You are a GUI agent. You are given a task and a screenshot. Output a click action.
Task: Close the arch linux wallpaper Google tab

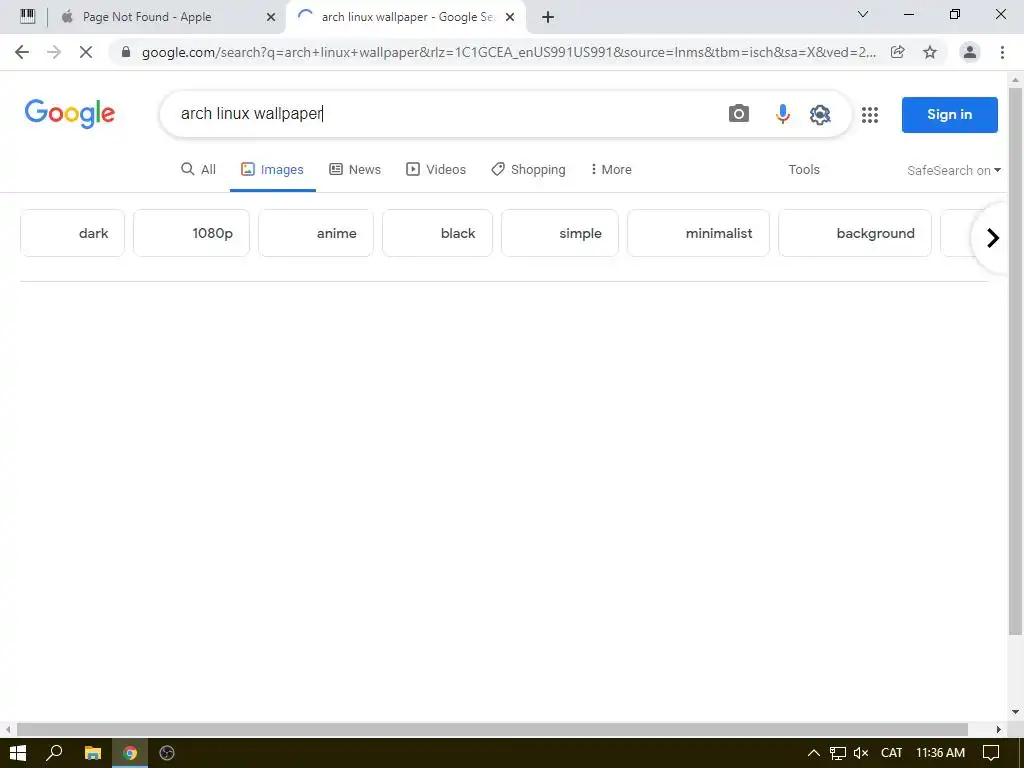tap(510, 17)
